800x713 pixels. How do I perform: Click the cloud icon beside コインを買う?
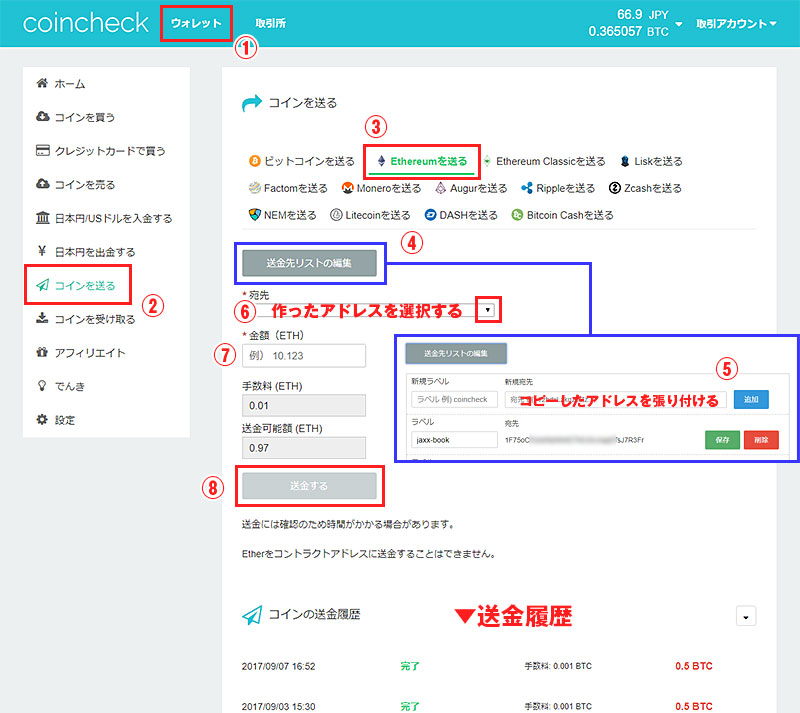[x=42, y=116]
